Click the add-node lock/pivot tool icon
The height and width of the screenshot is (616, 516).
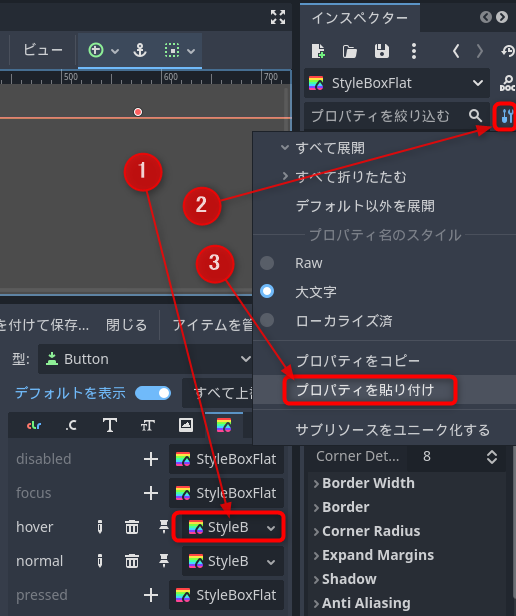click(96, 50)
